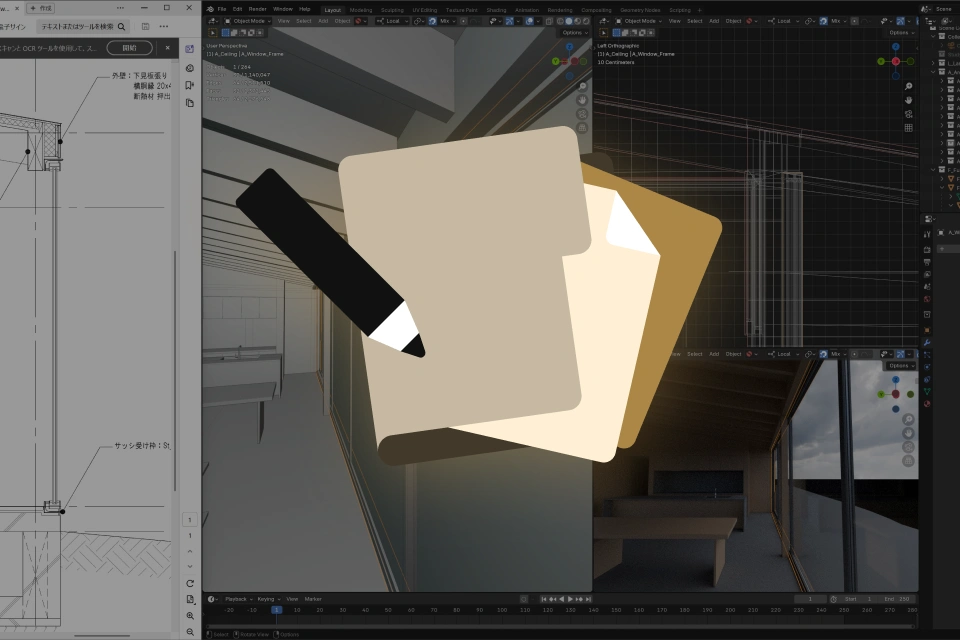The image size is (960, 640).
Task: Switch to the Shading workspace tab
Action: click(x=496, y=10)
